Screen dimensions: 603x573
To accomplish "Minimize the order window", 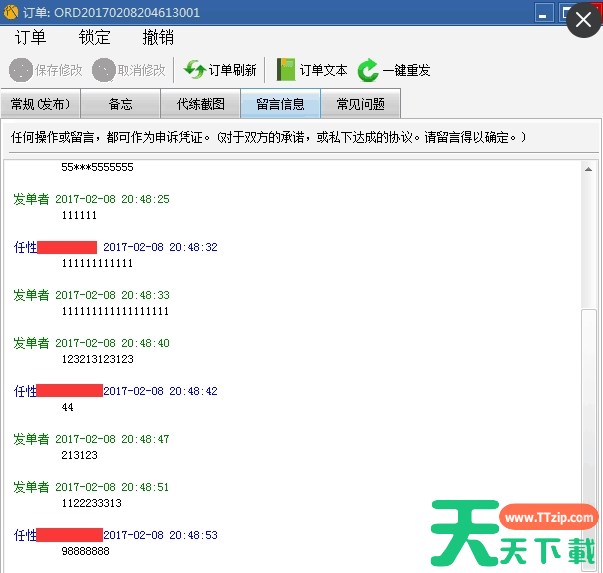I will [x=544, y=13].
